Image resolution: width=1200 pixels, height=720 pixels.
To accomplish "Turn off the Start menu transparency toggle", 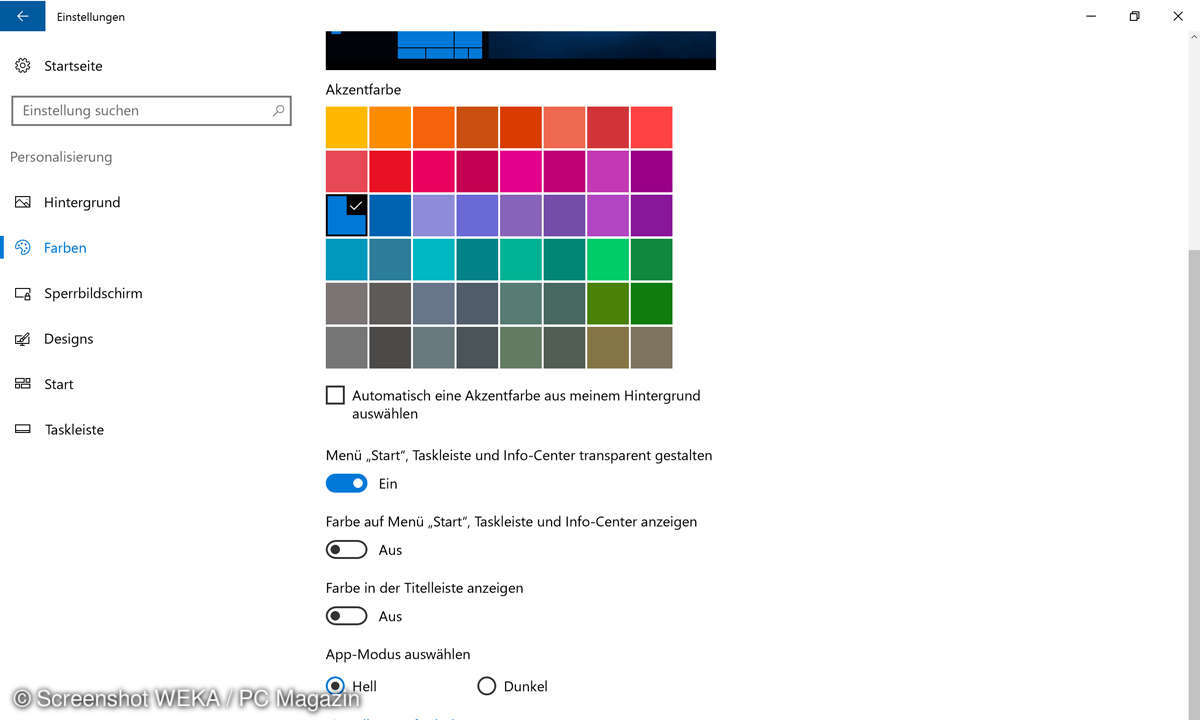I will point(346,483).
